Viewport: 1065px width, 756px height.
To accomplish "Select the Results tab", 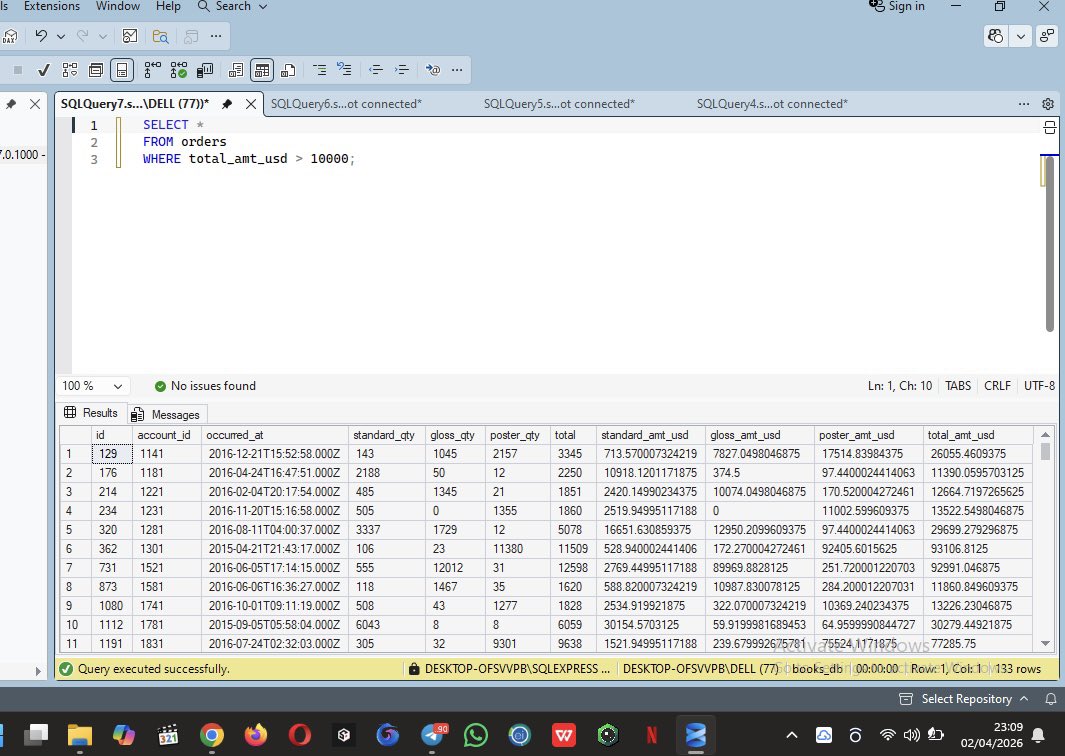I will [91, 413].
